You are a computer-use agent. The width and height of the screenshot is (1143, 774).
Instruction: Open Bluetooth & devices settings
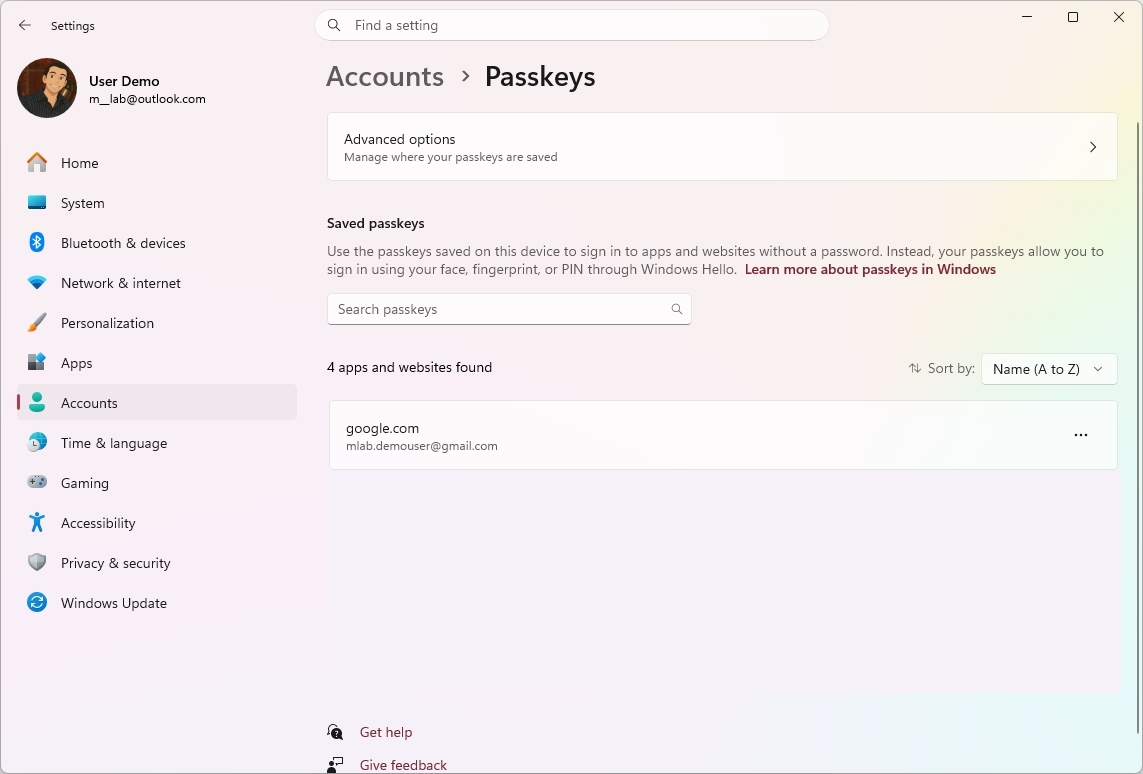pos(37,243)
